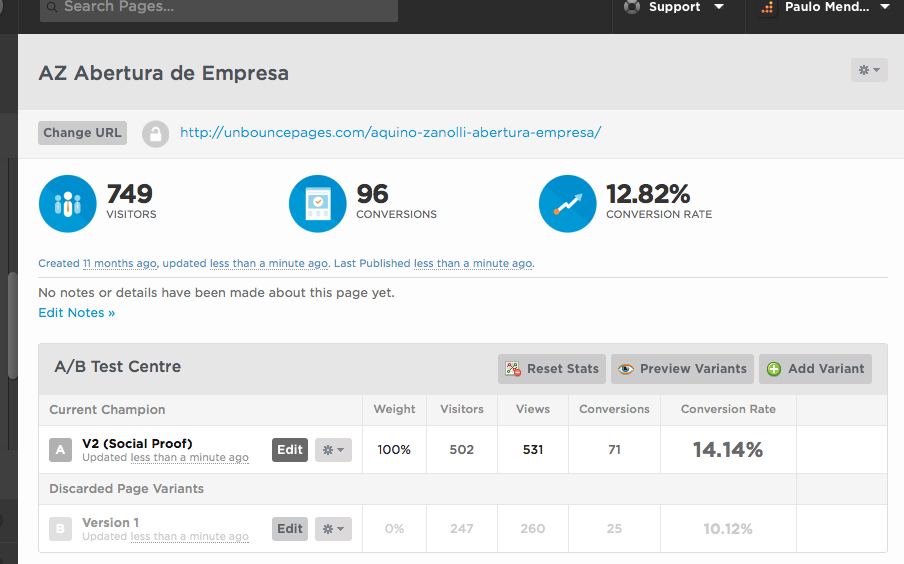The height and width of the screenshot is (564, 904).
Task: Click the Conversion Rate column header
Action: pos(728,409)
